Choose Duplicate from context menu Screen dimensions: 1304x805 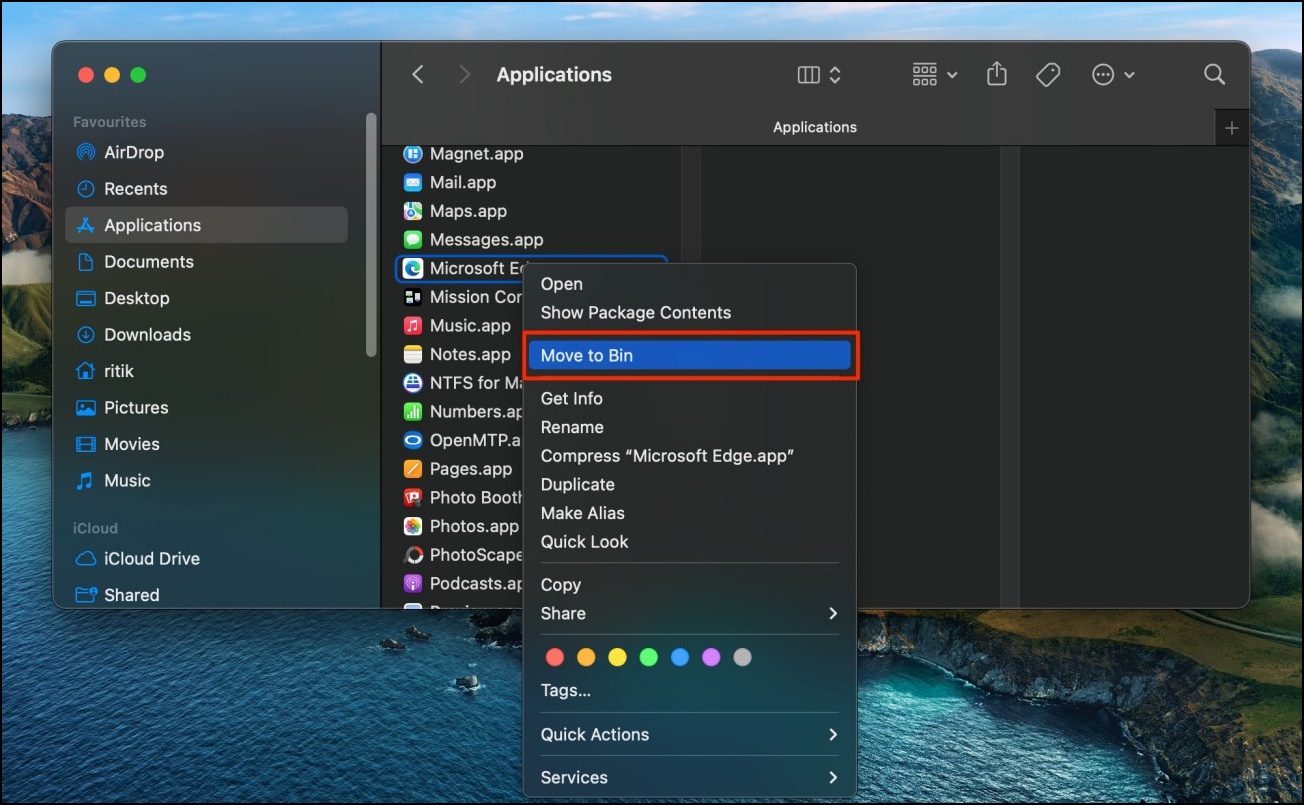(690, 484)
